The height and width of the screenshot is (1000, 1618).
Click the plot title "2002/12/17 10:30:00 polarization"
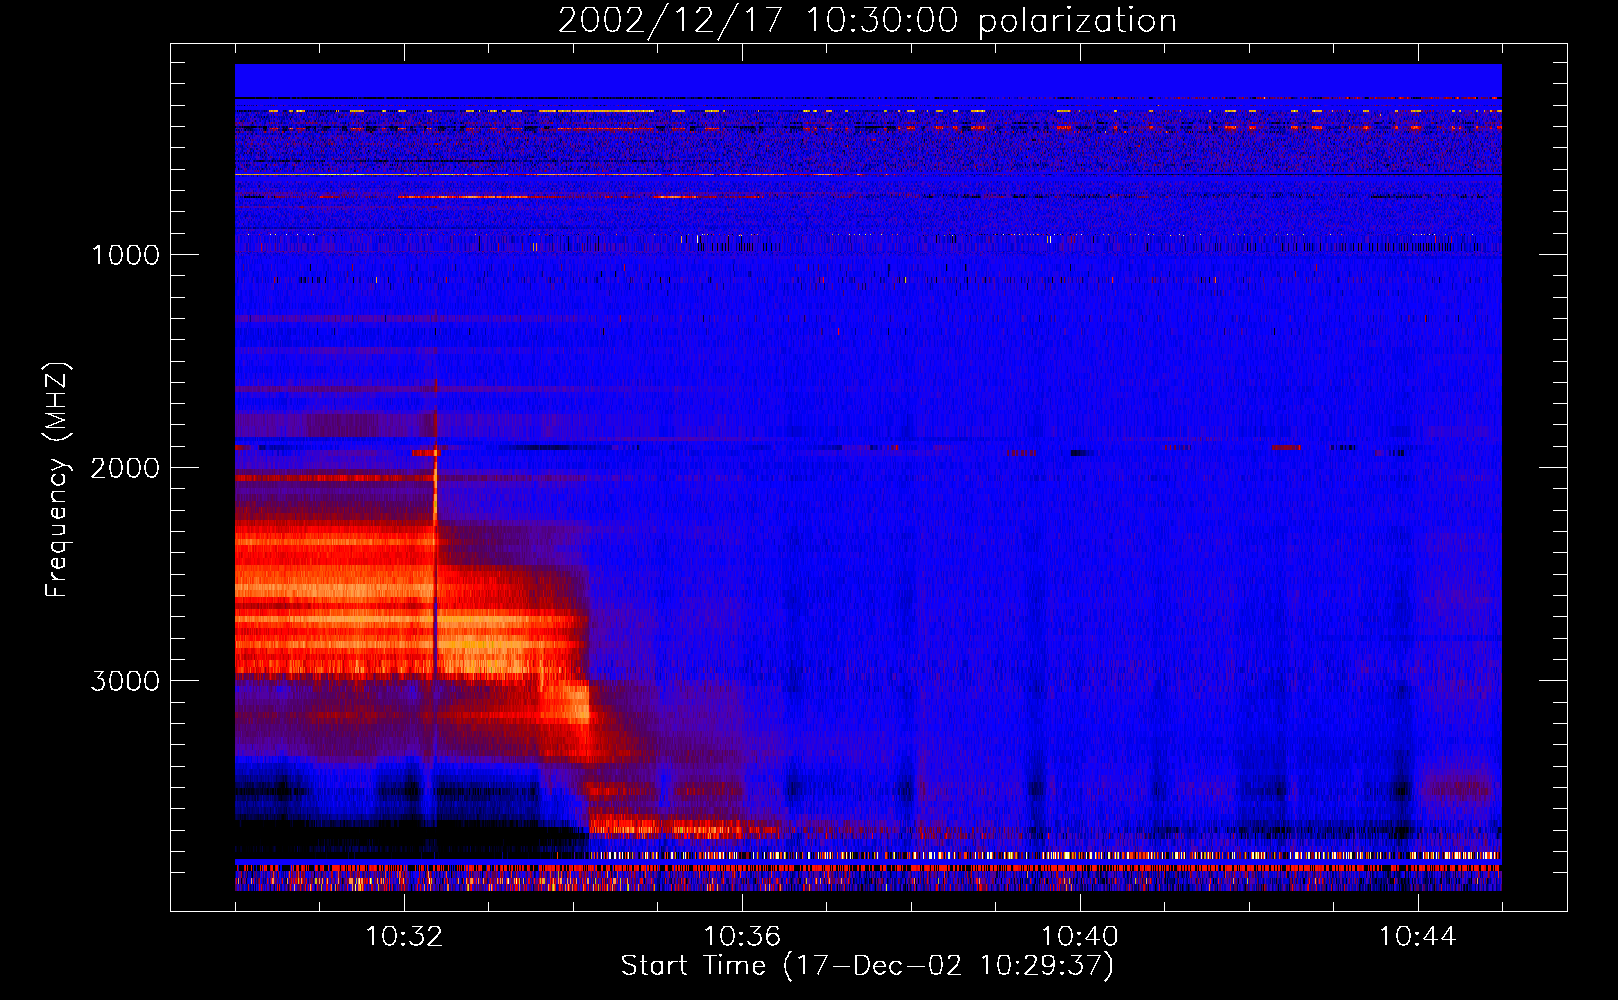pyautogui.click(x=867, y=20)
